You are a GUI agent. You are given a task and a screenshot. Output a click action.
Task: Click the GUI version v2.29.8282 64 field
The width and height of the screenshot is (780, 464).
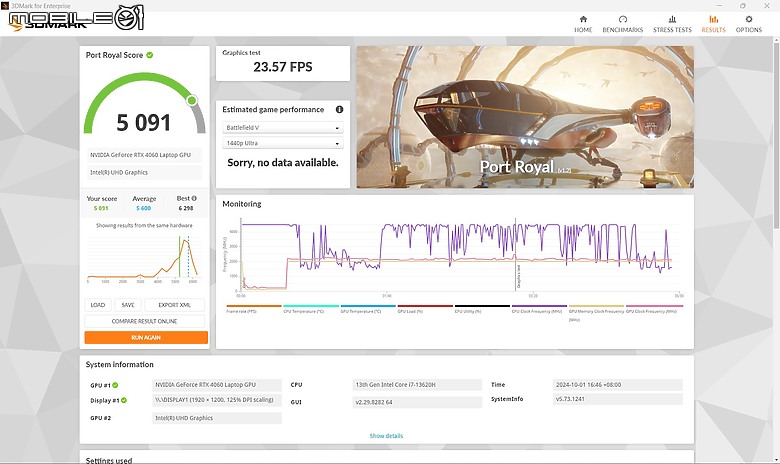point(417,402)
